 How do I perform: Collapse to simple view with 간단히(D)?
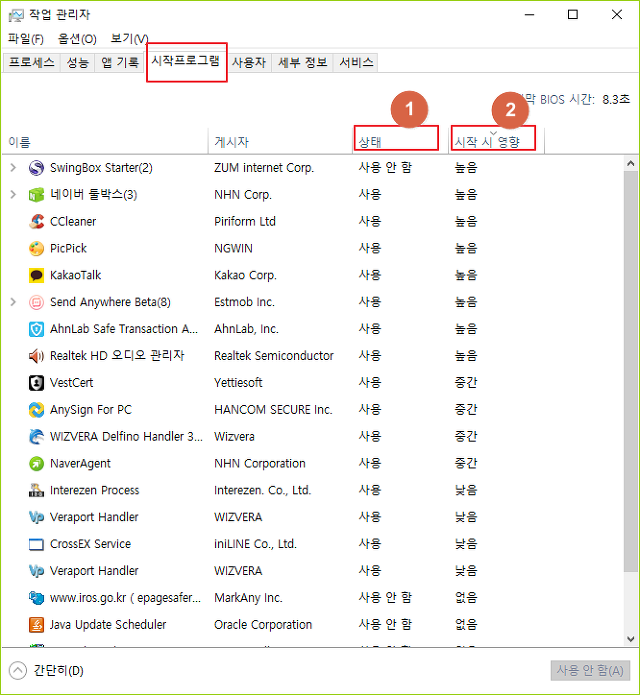(x=46, y=671)
